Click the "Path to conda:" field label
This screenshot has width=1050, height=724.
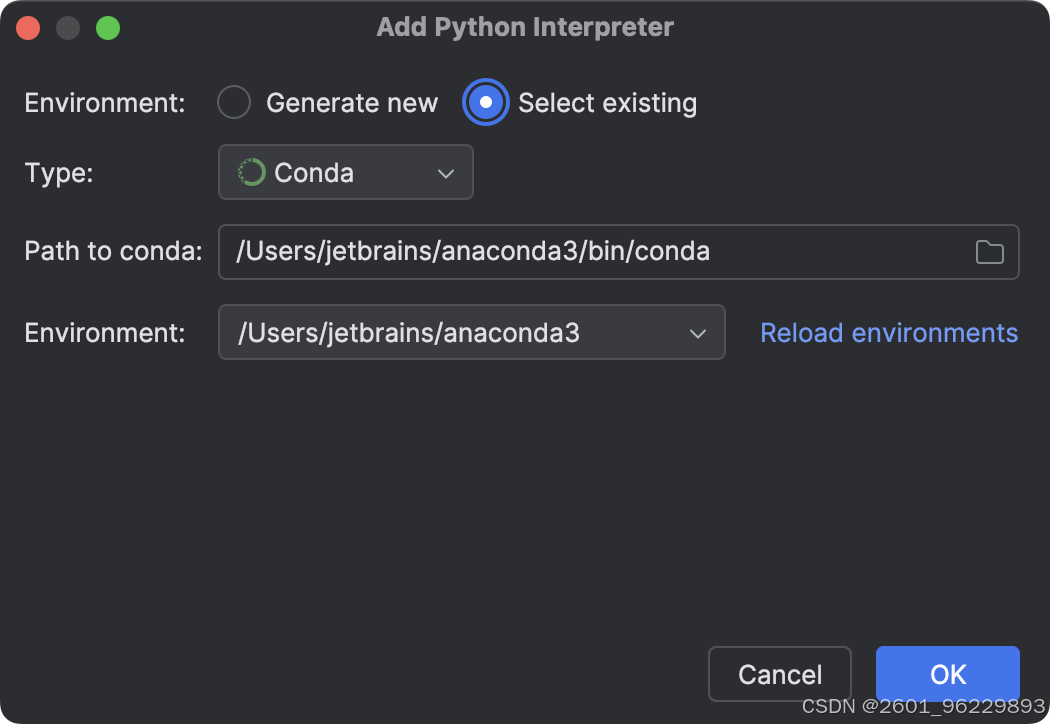pyautogui.click(x=113, y=251)
